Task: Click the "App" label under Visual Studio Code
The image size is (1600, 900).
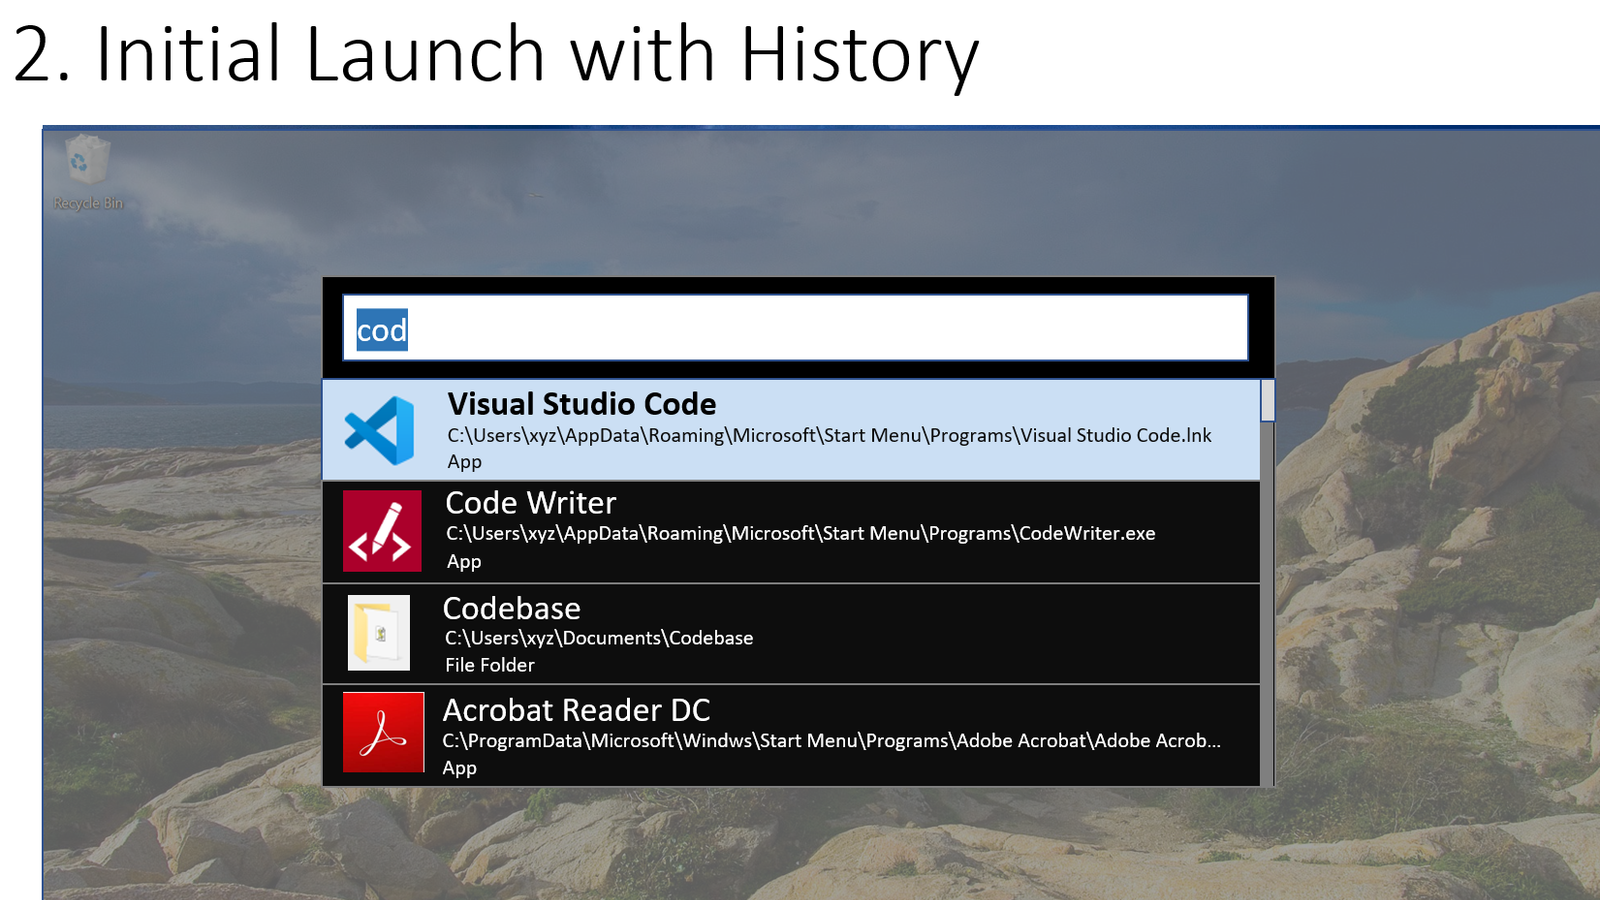Action: point(465,462)
